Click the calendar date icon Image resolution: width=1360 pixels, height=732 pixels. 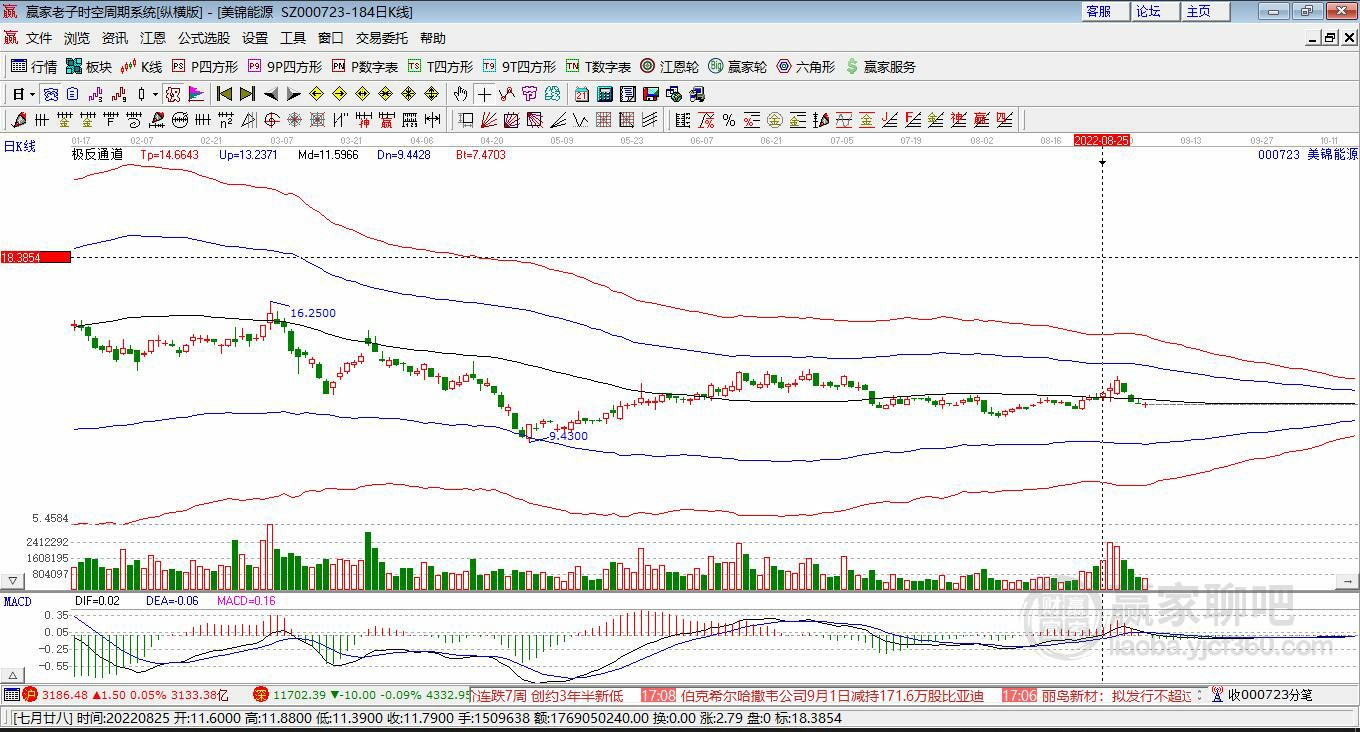click(x=581, y=94)
